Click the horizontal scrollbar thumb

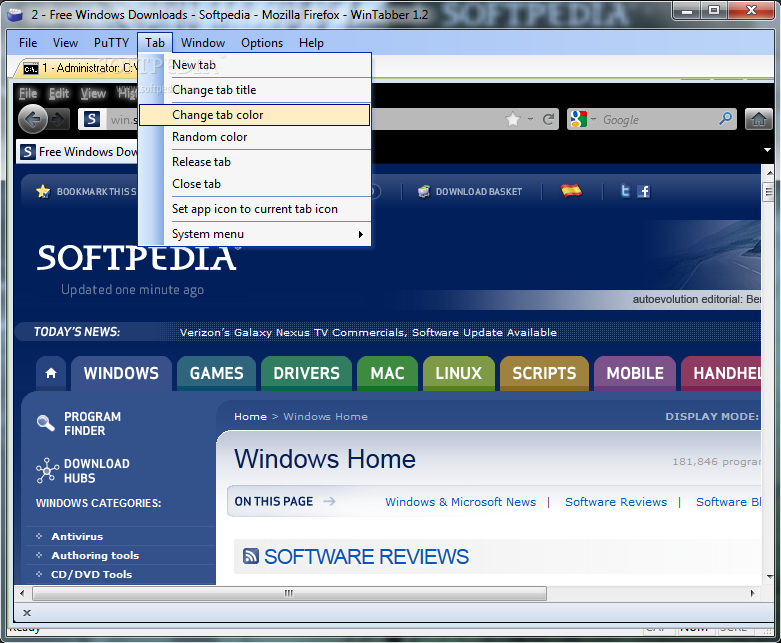[x=289, y=593]
